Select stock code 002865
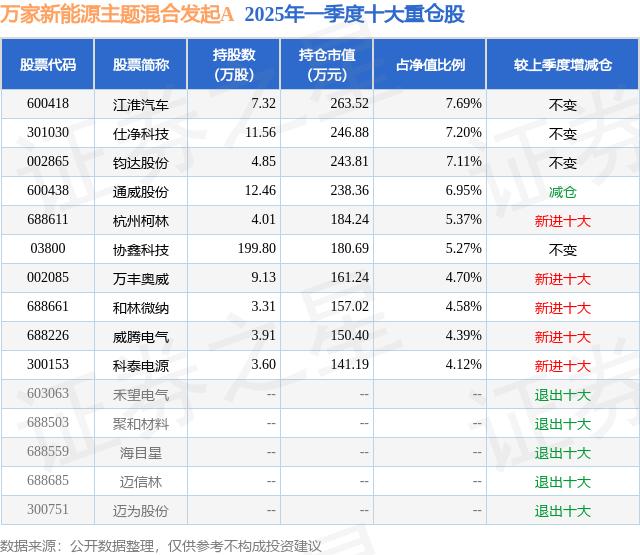The width and height of the screenshot is (640, 555). 48,162
